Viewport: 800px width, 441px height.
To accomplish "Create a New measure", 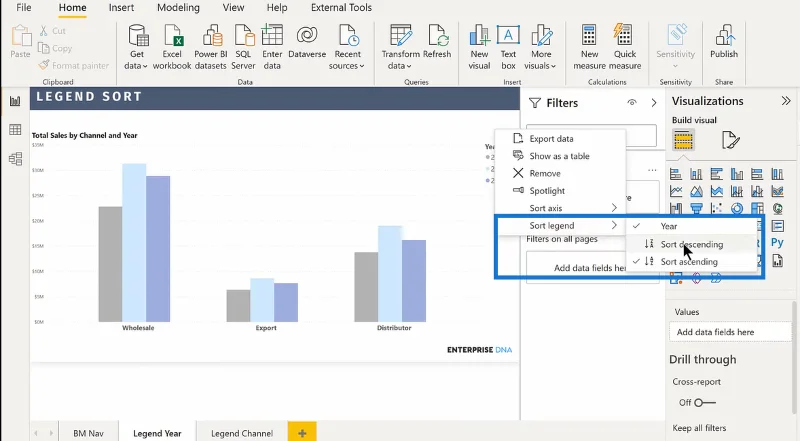I will (589, 47).
